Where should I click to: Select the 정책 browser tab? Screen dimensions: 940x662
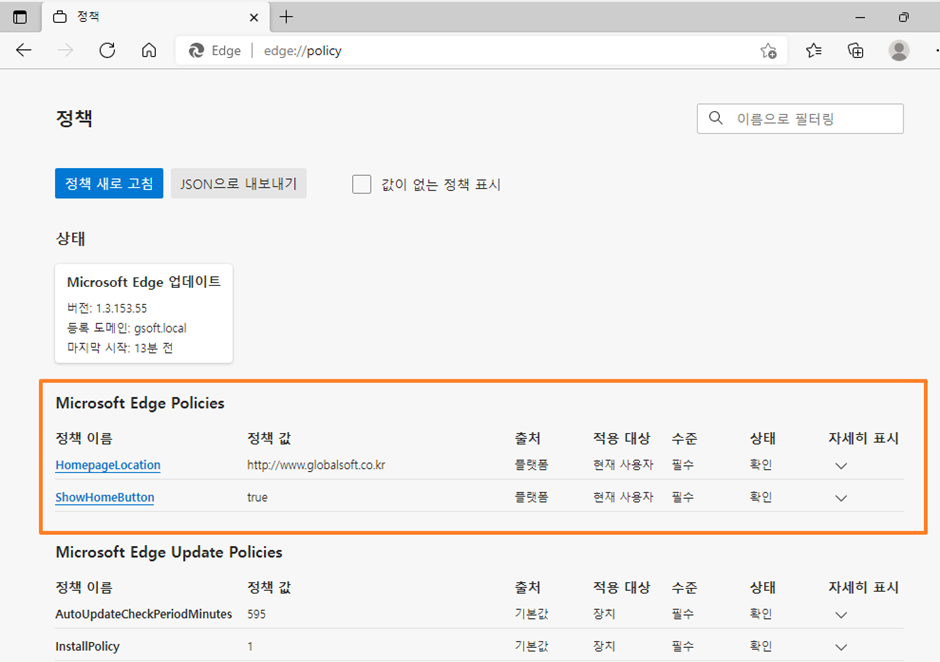point(155,17)
